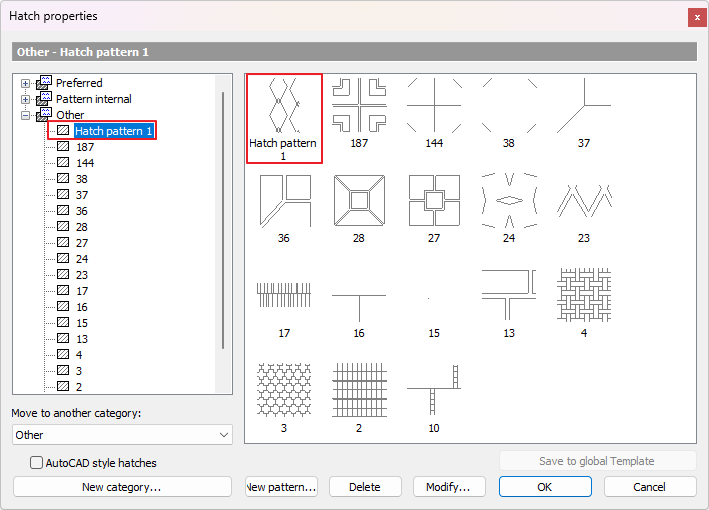
Task: Expand the Pattern internal category node
Action: tap(25, 99)
